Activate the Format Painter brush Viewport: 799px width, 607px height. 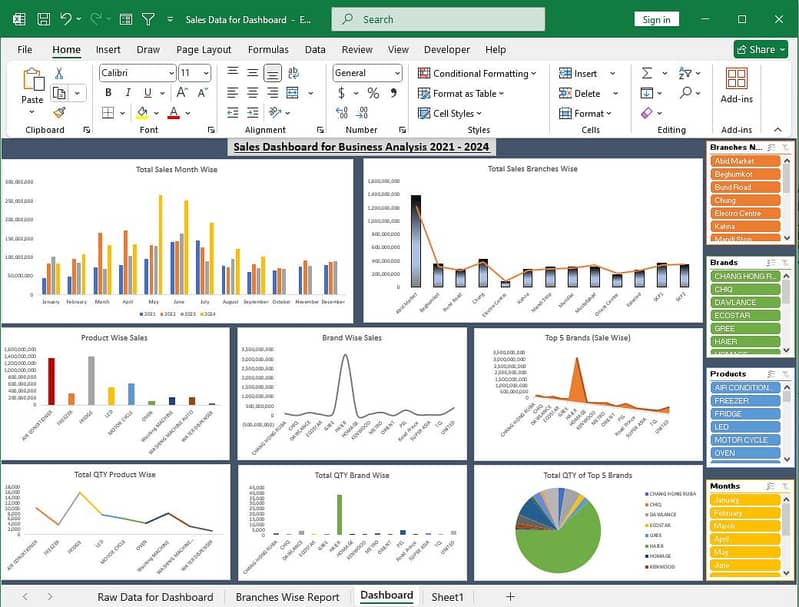point(59,113)
